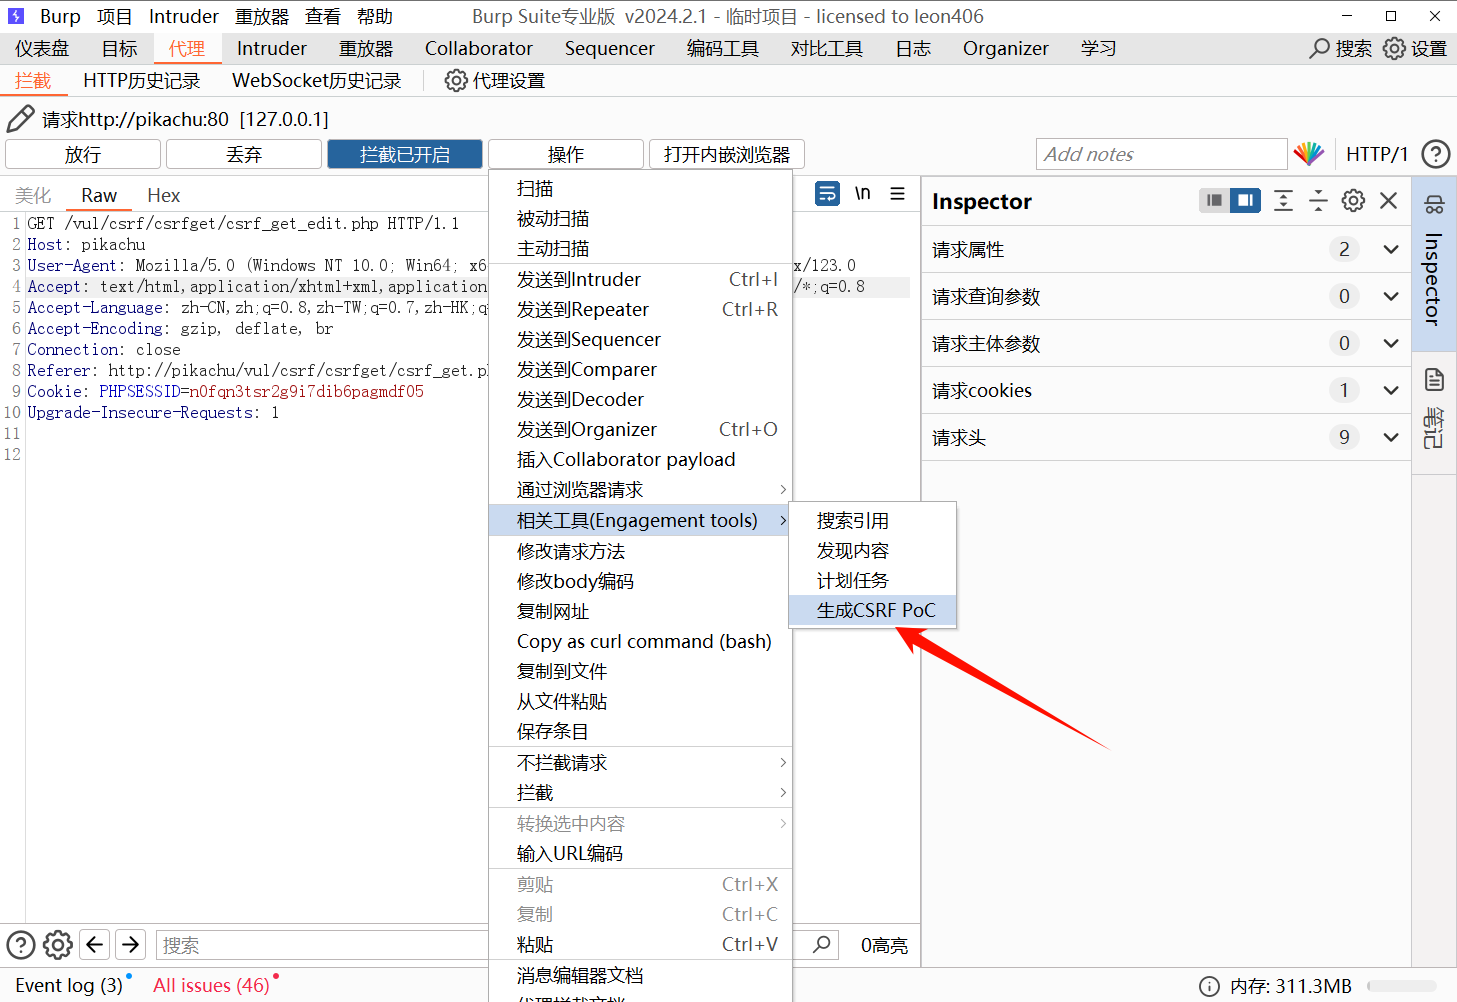Open All issues (46) link

211,986
